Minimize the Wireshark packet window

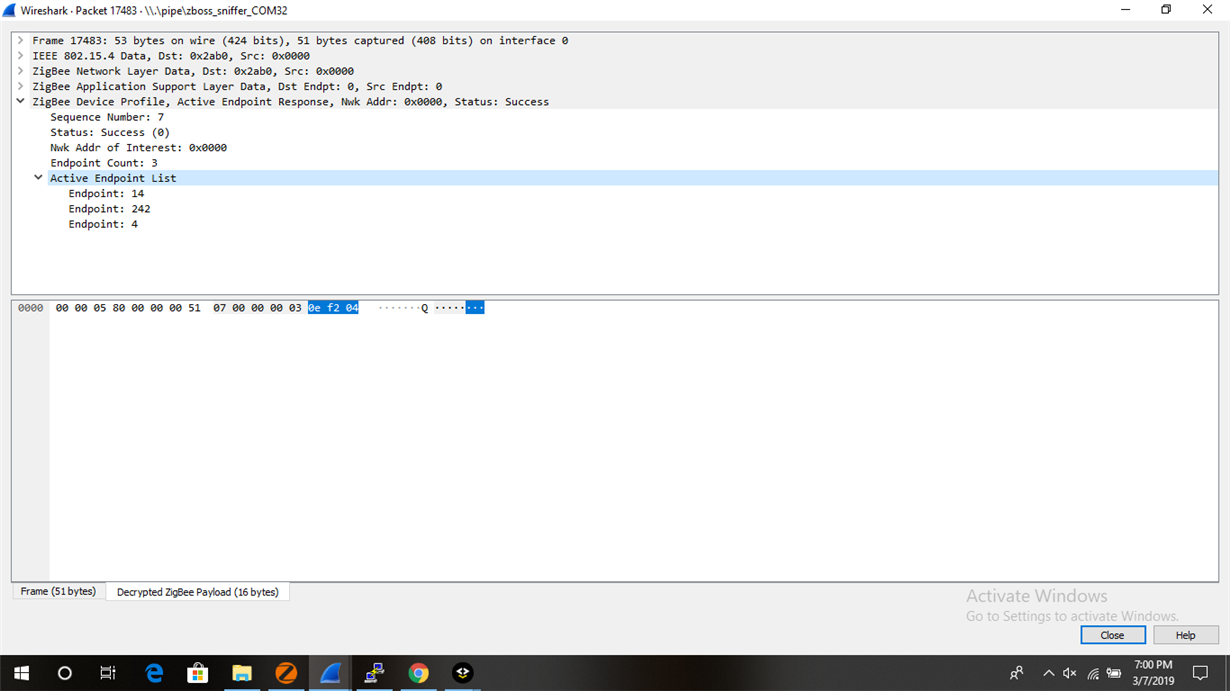(1125, 10)
